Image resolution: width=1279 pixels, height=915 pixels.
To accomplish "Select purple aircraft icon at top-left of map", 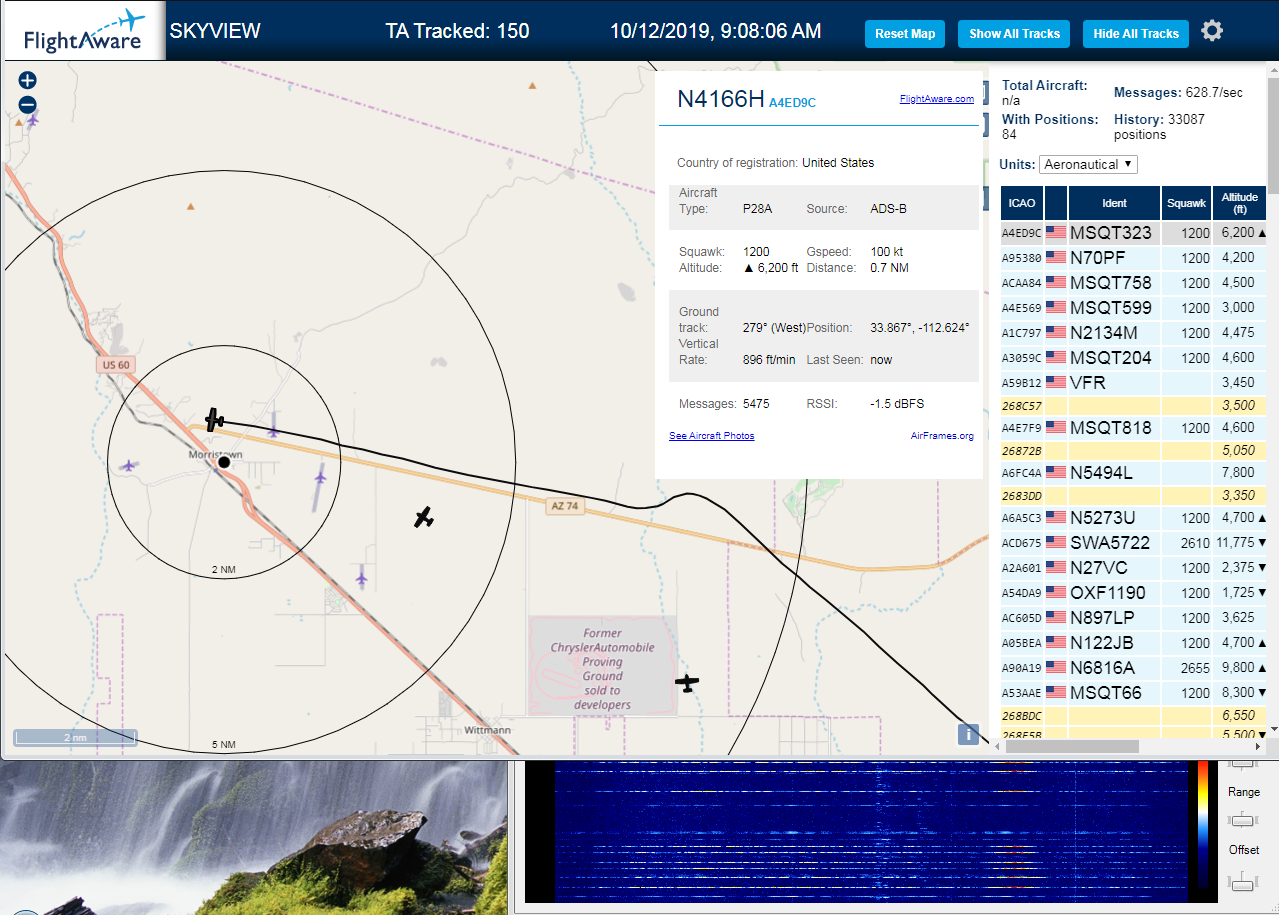I will point(33,120).
